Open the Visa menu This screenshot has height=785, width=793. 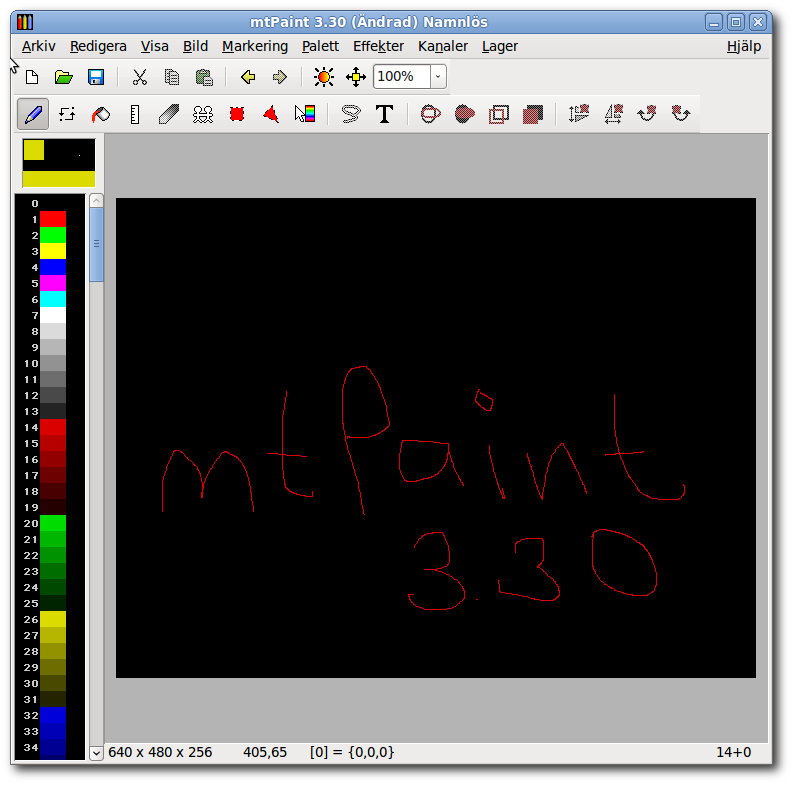pos(155,47)
